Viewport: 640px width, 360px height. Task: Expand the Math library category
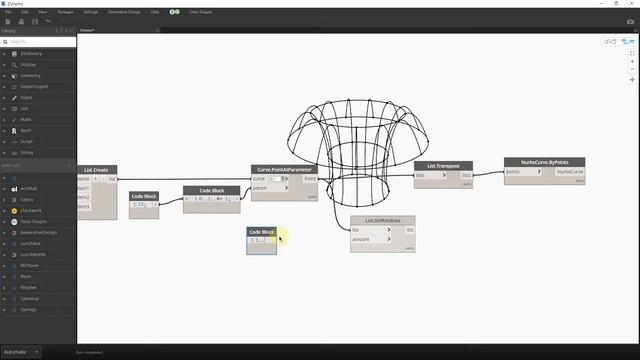(x=4, y=120)
